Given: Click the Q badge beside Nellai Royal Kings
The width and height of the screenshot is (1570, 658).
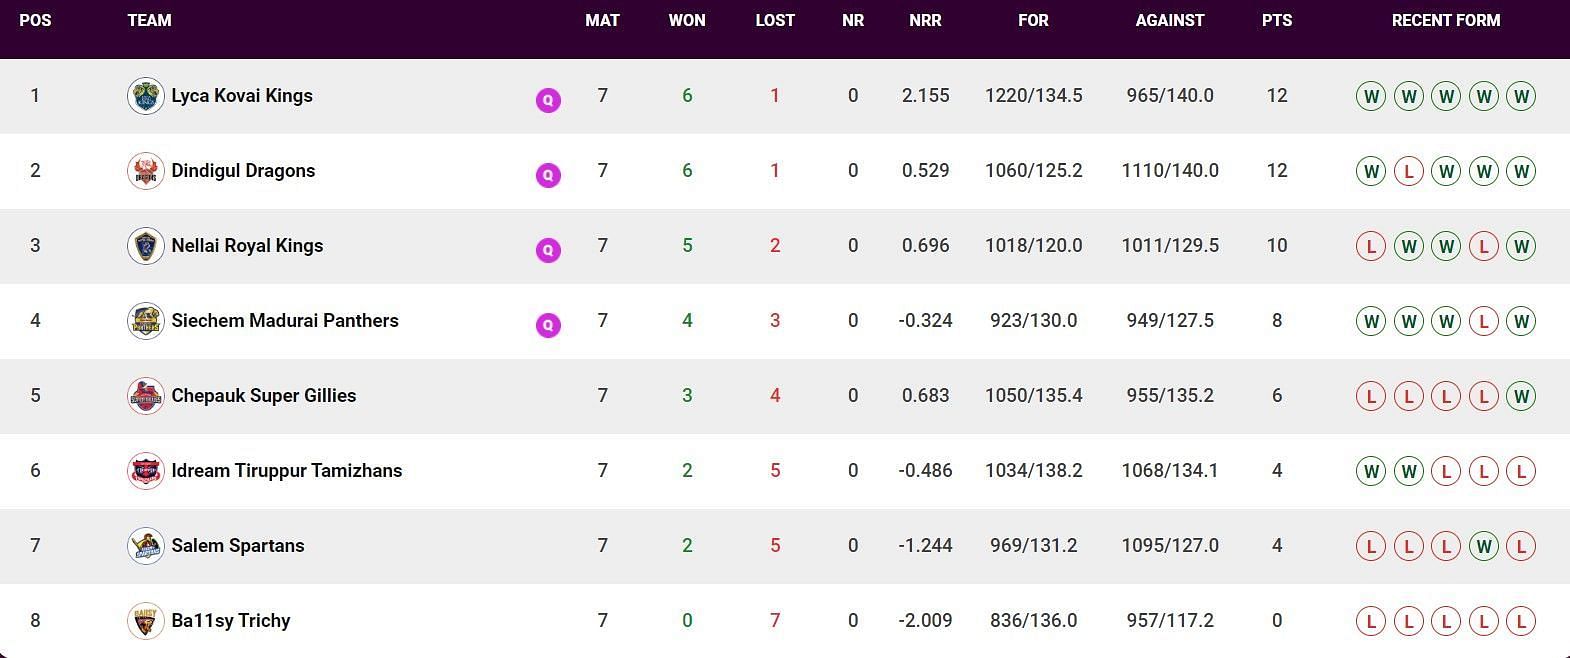Looking at the screenshot, I should click(x=548, y=250).
